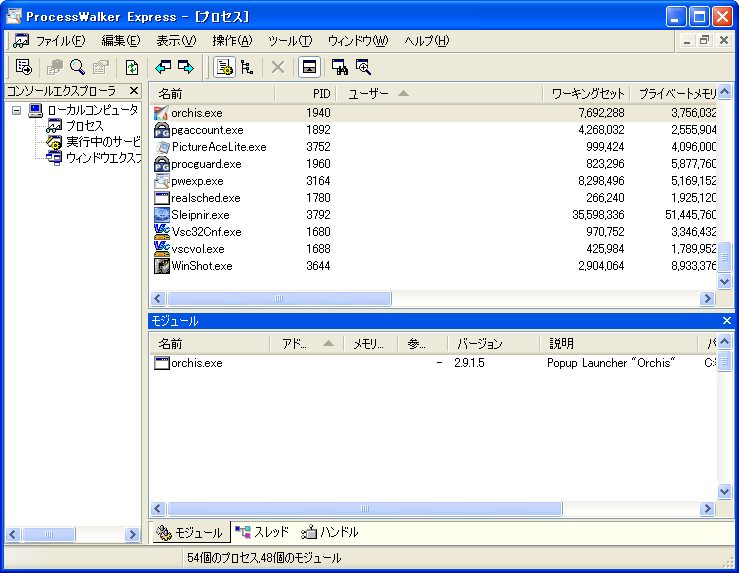
Task: Select orchis.exe in the module list
Action: (197, 363)
